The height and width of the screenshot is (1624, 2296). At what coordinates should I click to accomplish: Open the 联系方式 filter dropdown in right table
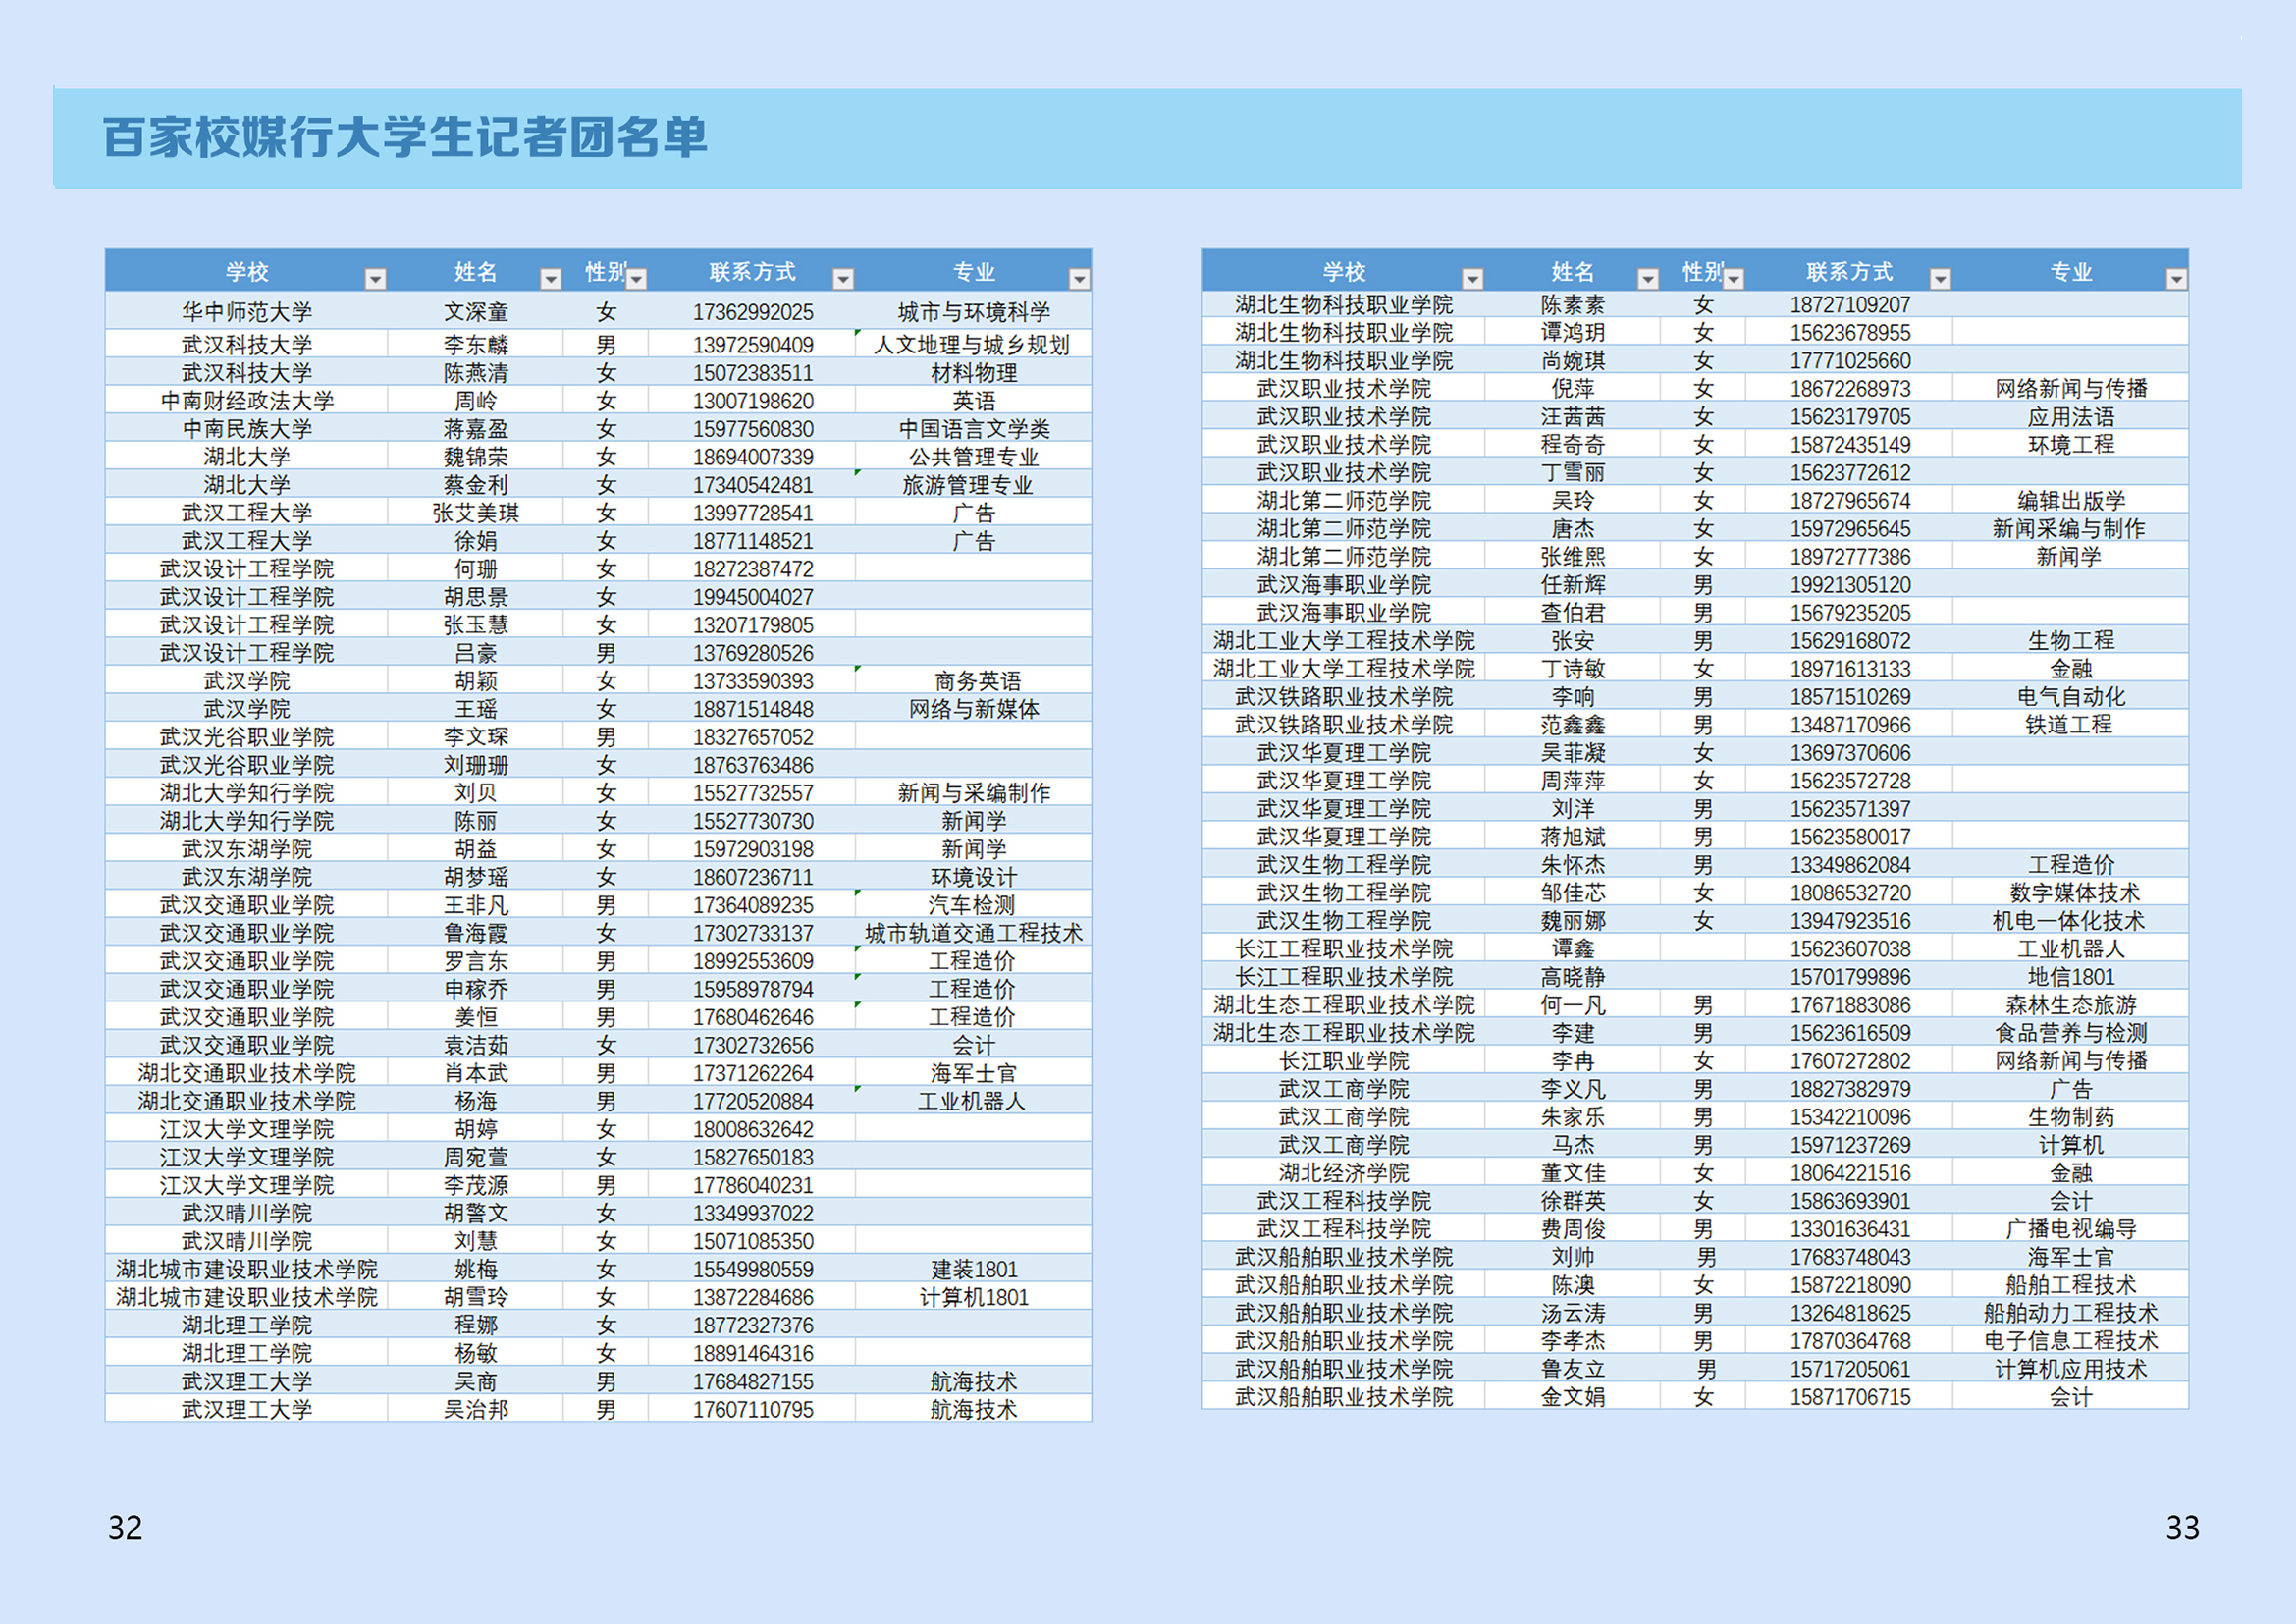click(1940, 279)
